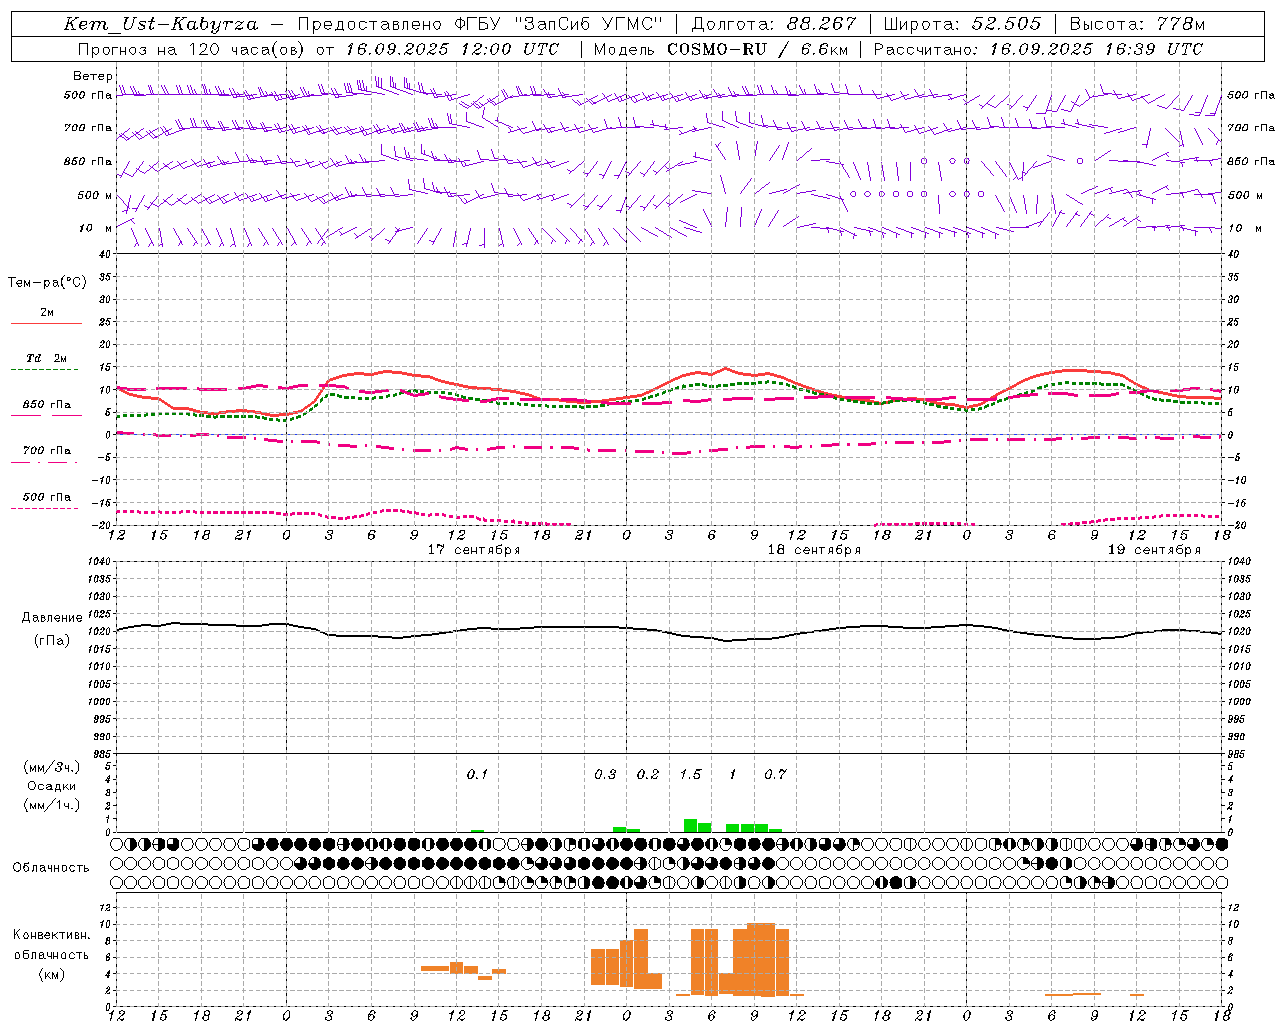Click 'Рассчитано: 16.09.2025 16:39 UTC' timestamp
1280x1024 pixels.
1038,49
